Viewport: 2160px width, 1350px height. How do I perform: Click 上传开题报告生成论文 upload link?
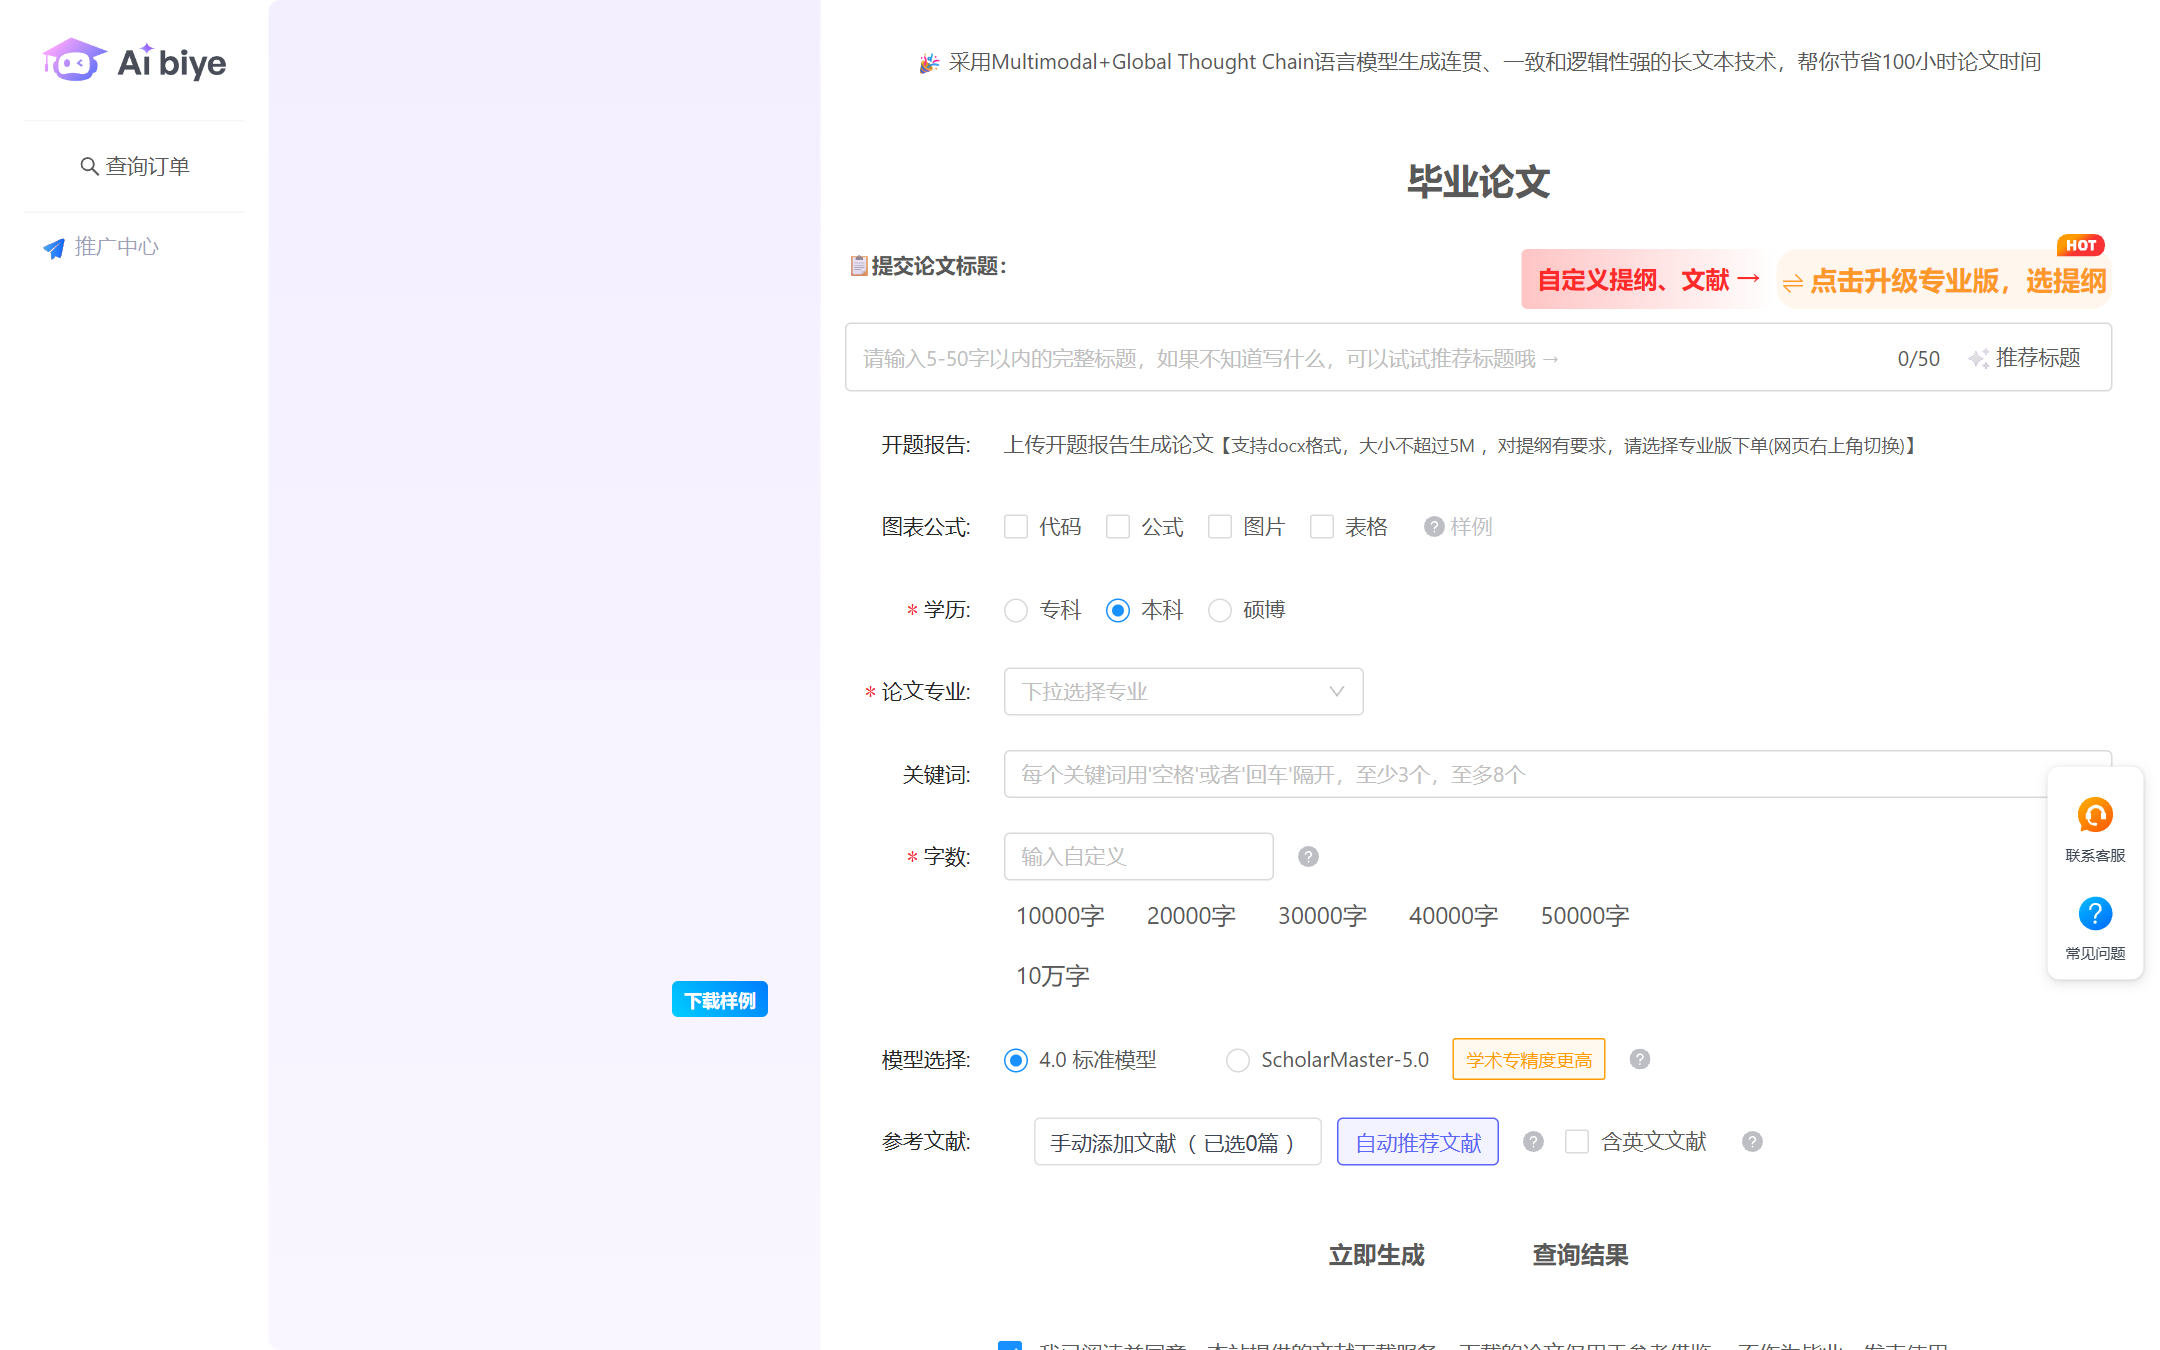coord(1108,445)
